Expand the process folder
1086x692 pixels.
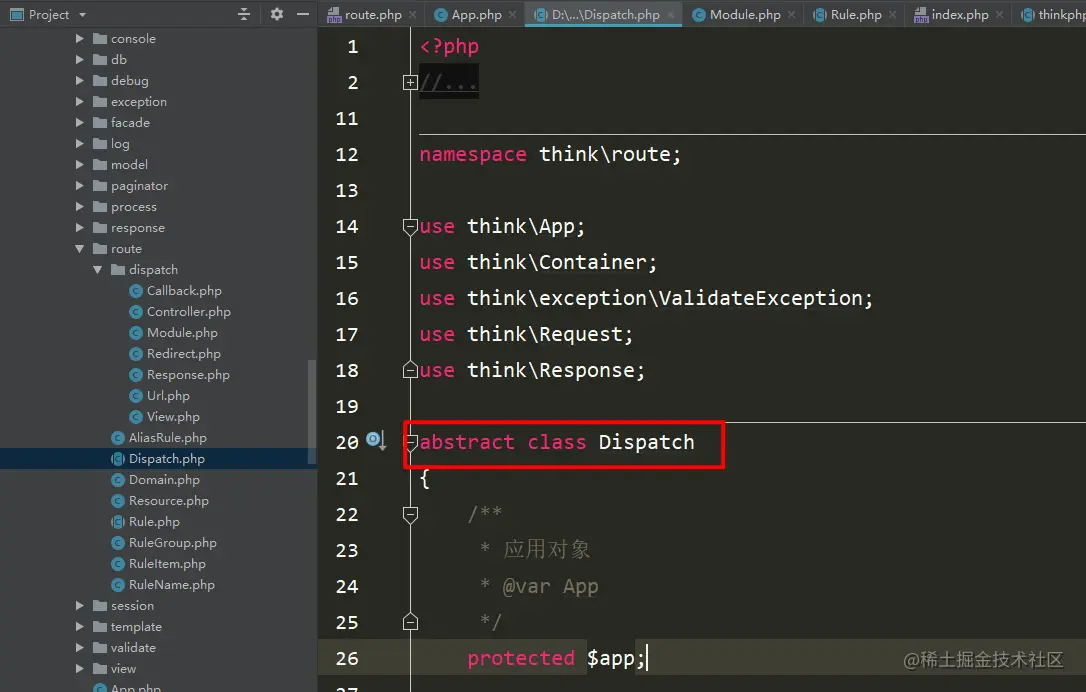80,206
